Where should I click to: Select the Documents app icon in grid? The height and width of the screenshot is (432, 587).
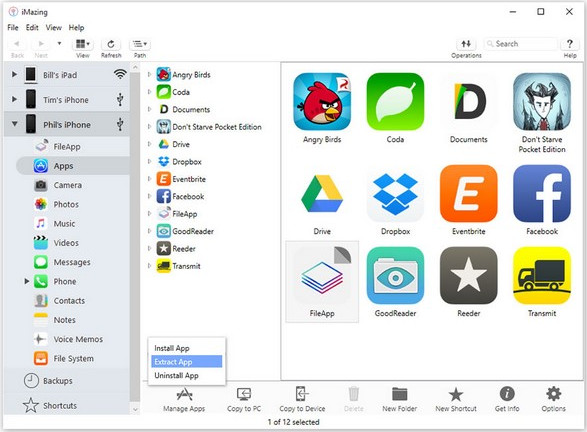pos(469,101)
